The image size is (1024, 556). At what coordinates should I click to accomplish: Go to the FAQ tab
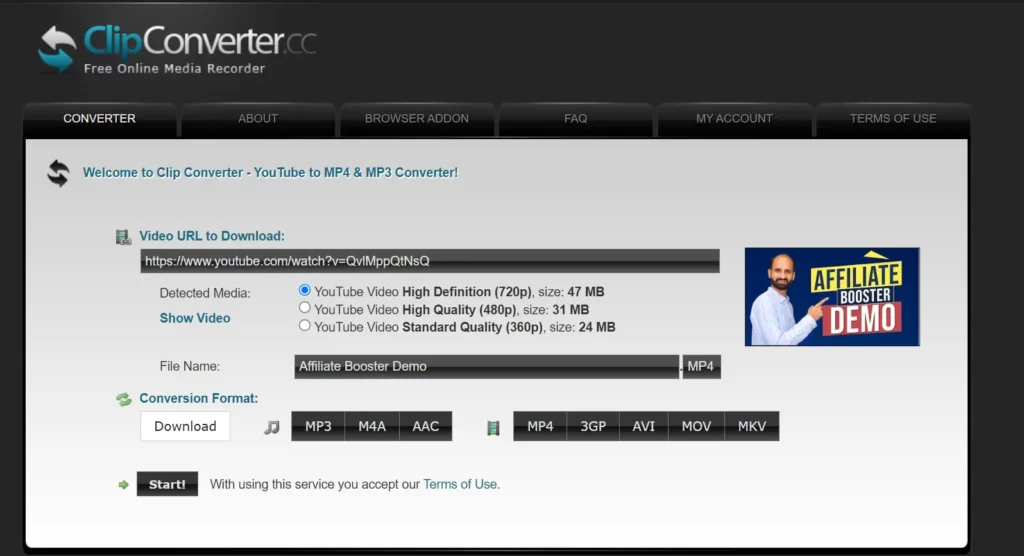[575, 119]
